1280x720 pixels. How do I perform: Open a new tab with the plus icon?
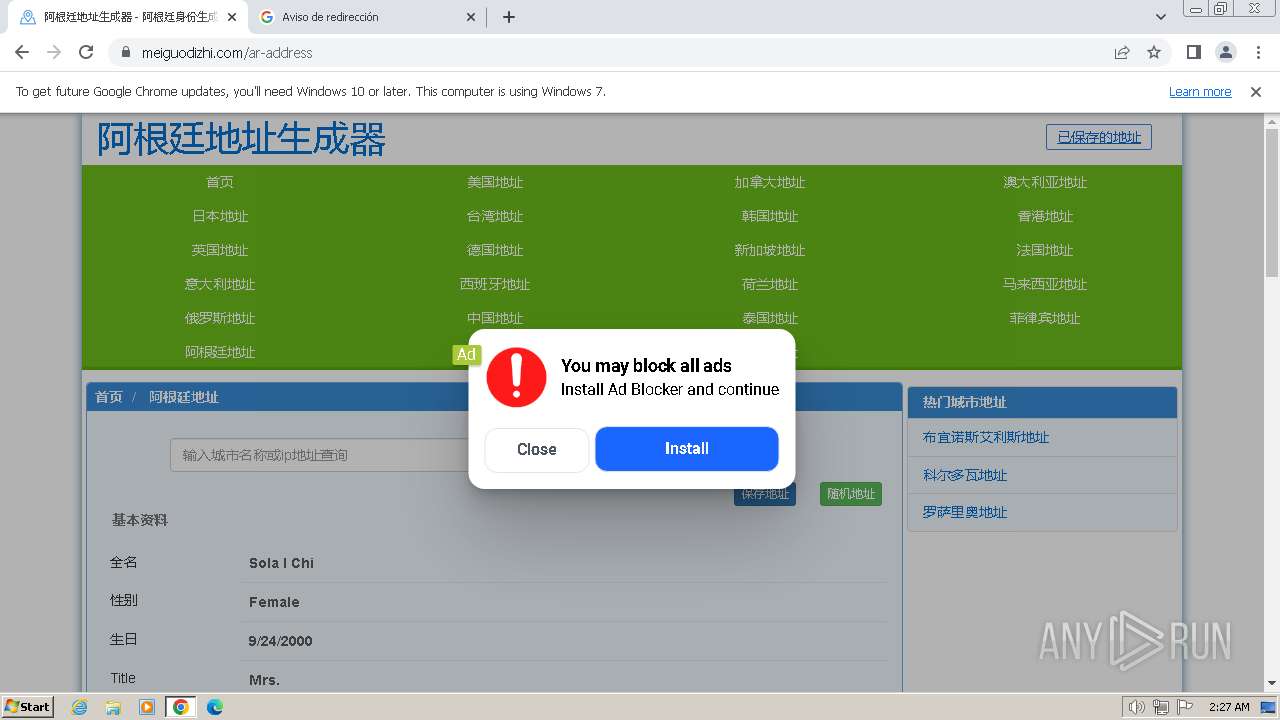pos(509,17)
